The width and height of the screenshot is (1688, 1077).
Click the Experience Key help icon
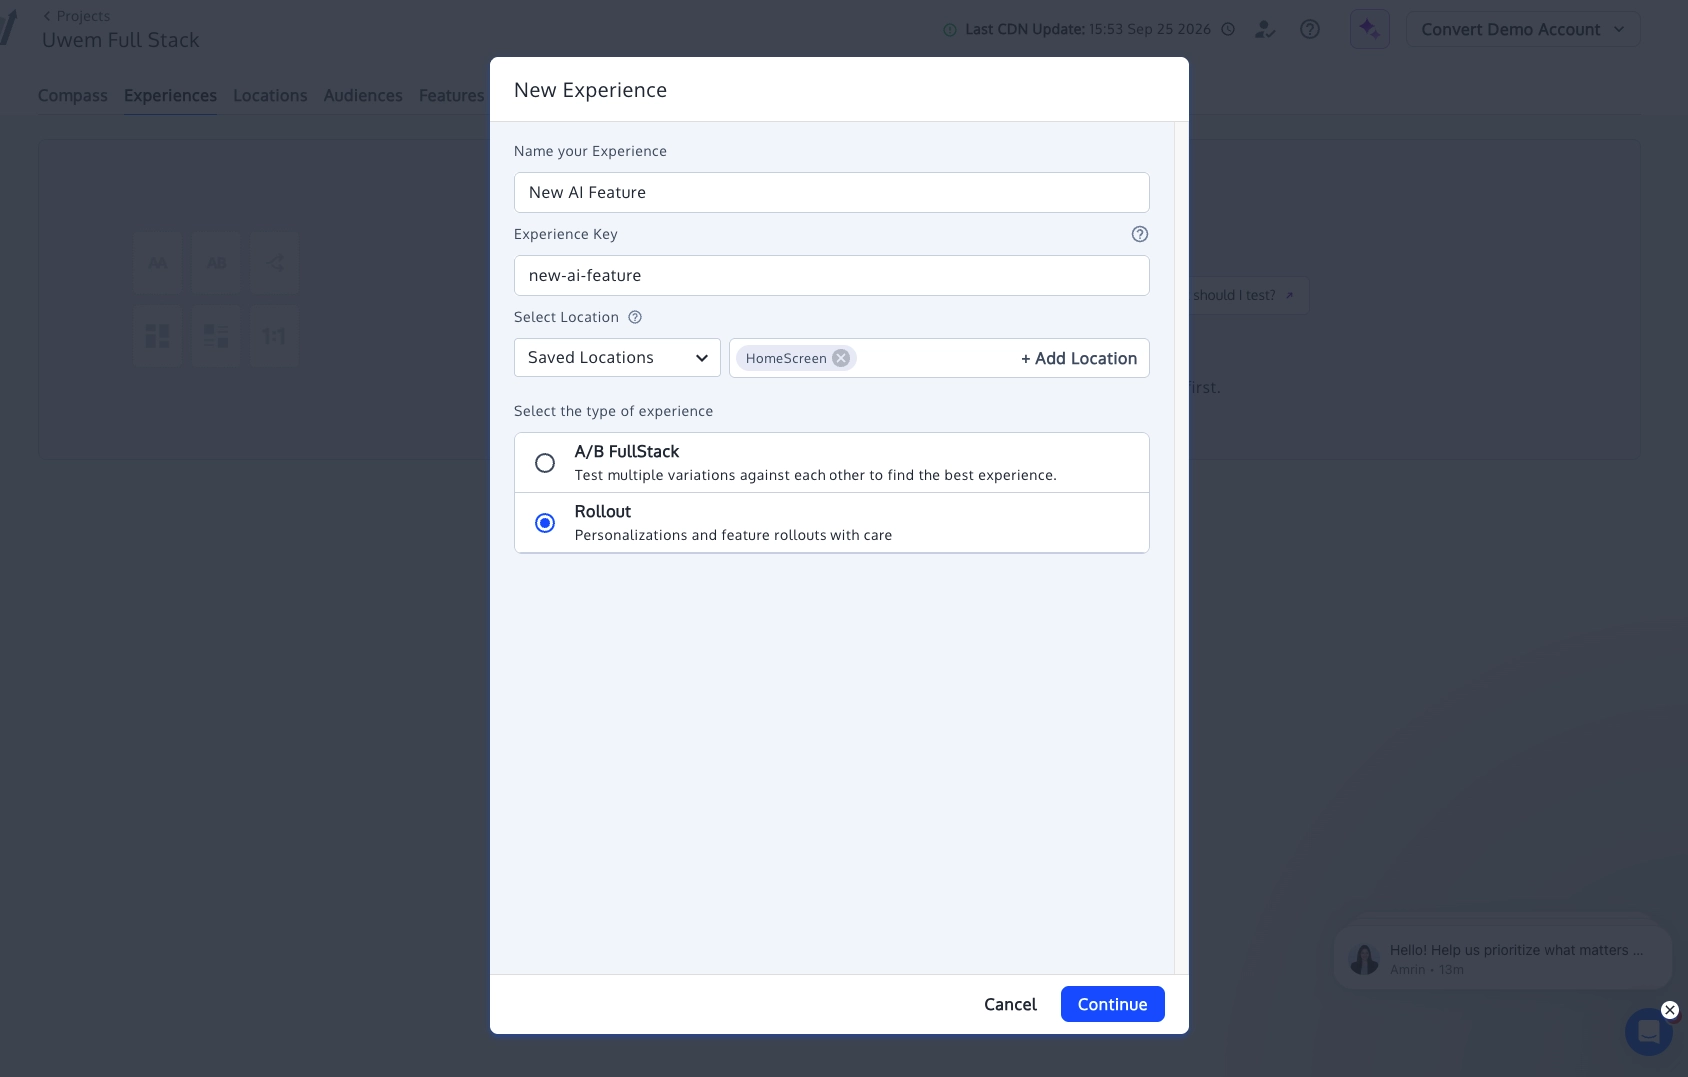point(1139,234)
